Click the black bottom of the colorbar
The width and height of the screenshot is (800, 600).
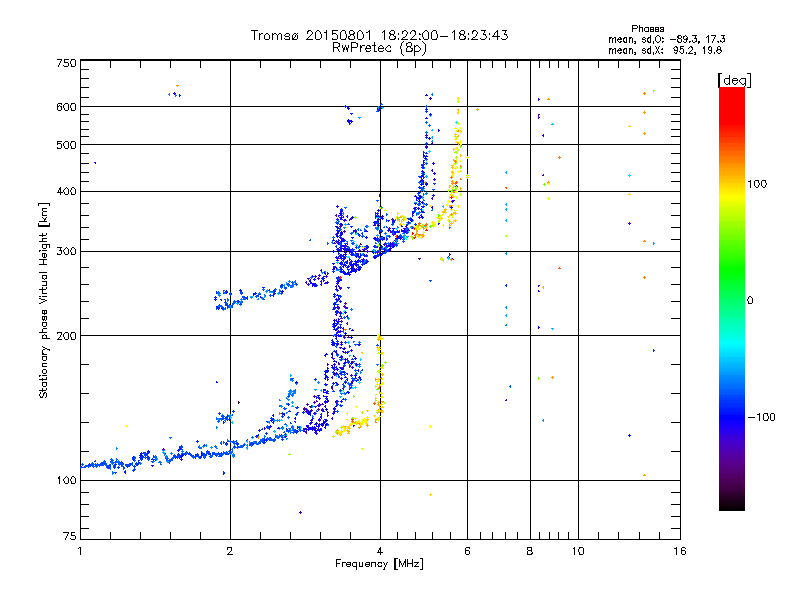click(732, 503)
